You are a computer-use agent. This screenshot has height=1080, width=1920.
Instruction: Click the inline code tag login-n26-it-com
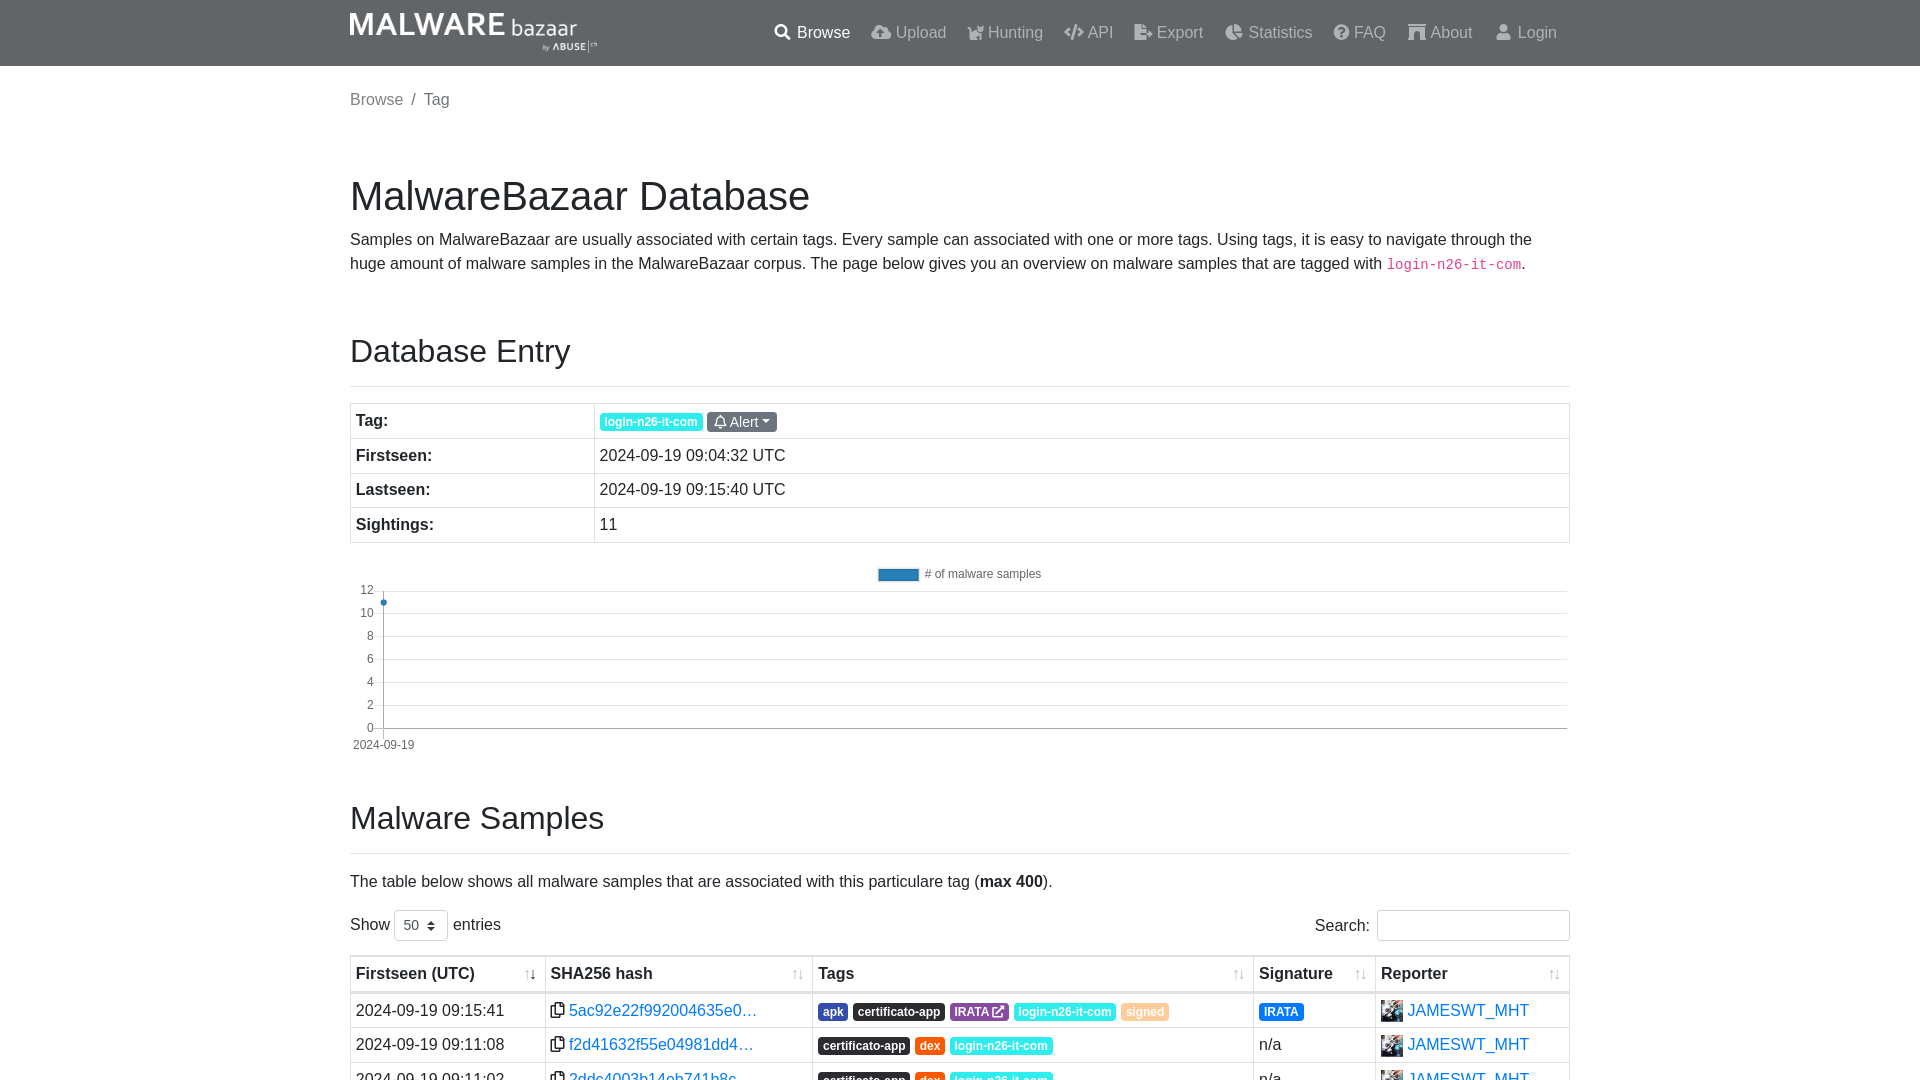pos(1453,265)
